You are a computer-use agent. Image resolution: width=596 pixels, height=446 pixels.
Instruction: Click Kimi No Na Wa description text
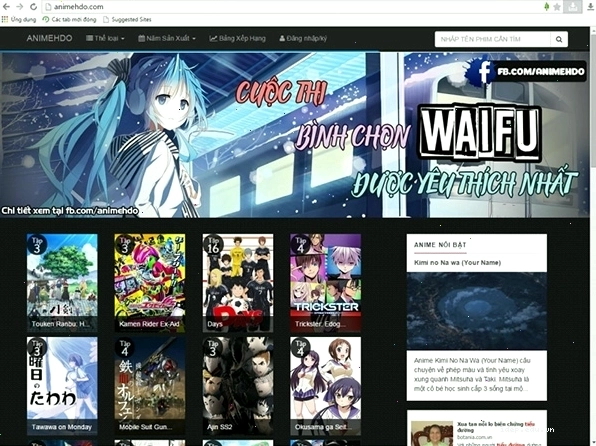pyautogui.click(x=472, y=375)
